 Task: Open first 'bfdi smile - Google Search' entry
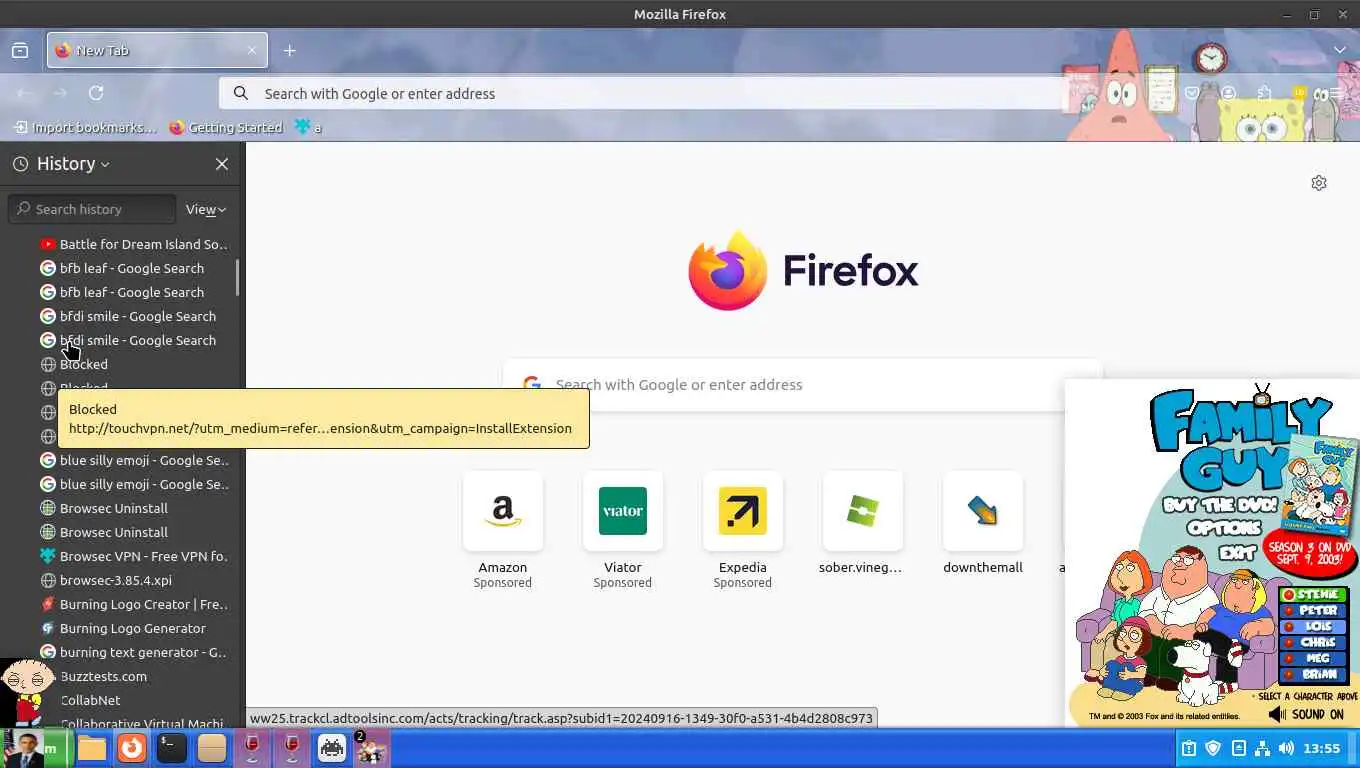pos(128,316)
